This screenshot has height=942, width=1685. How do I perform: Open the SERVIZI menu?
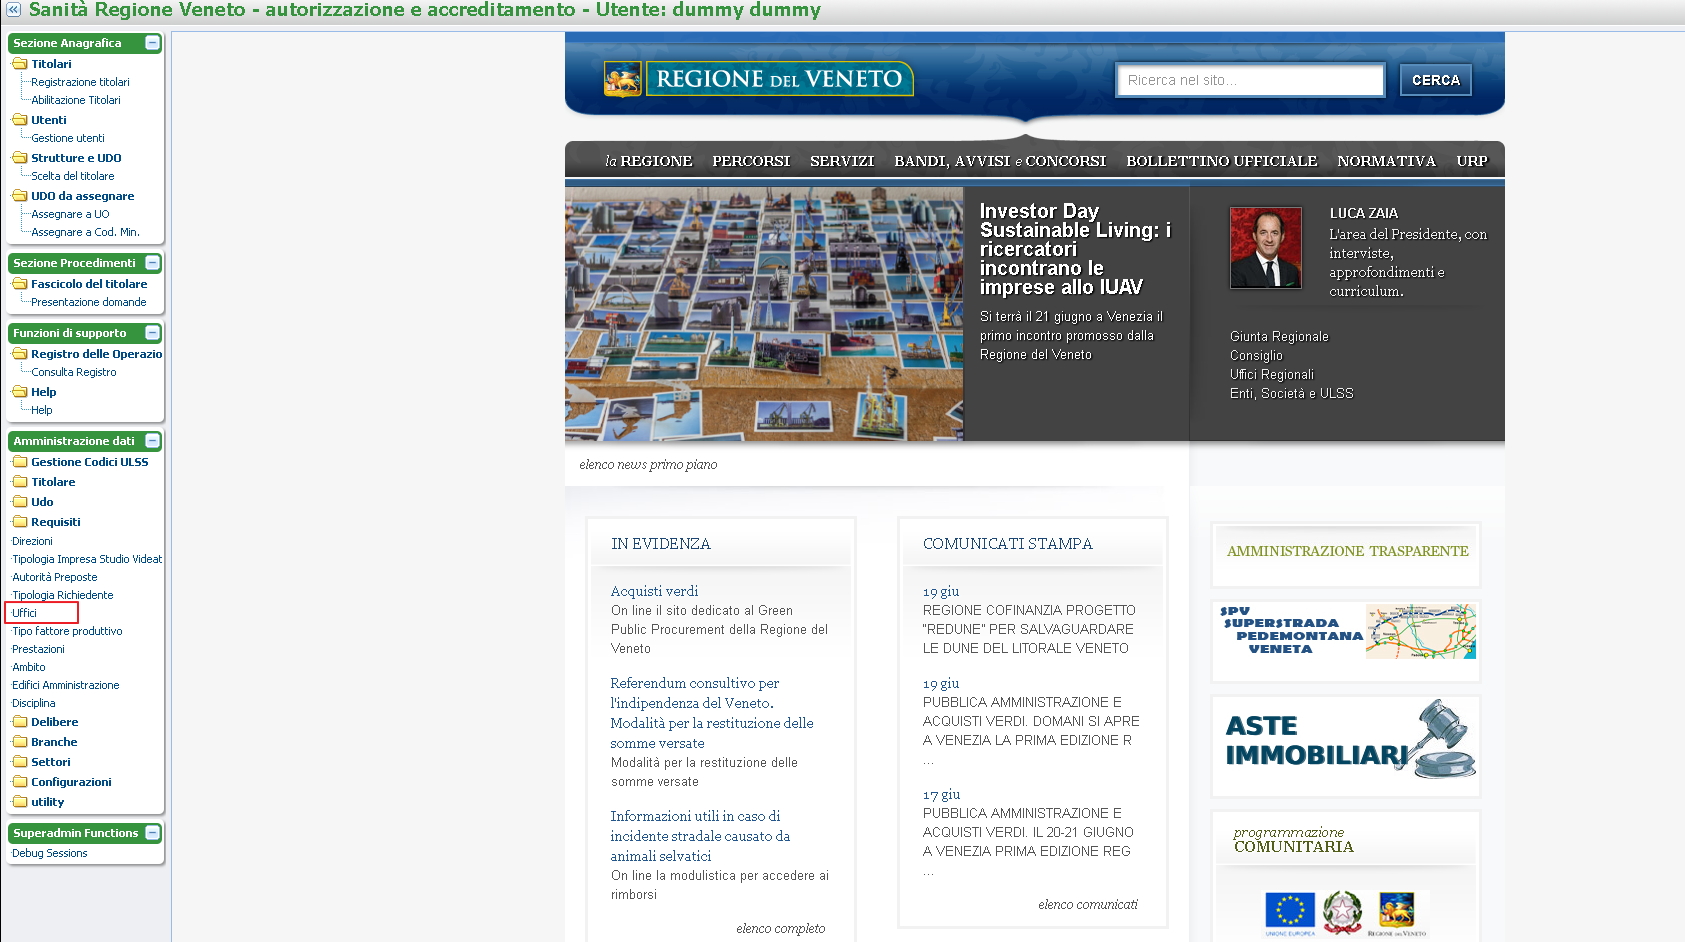[841, 161]
